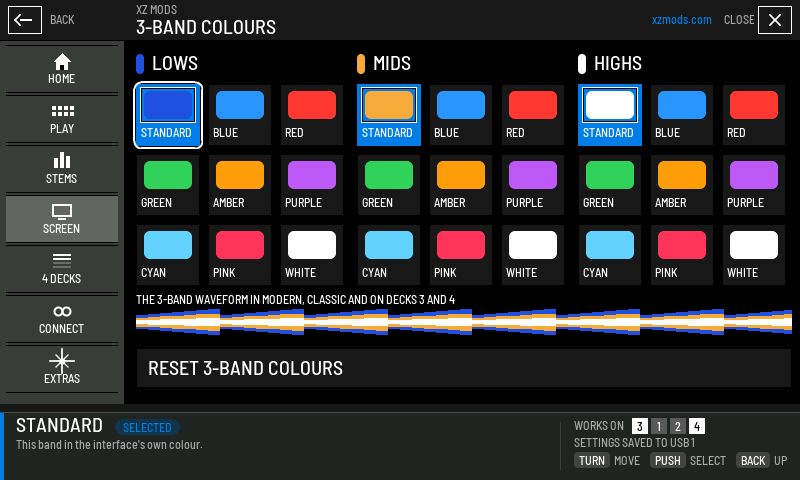Open the Extras section in the sidebar

[62, 367]
